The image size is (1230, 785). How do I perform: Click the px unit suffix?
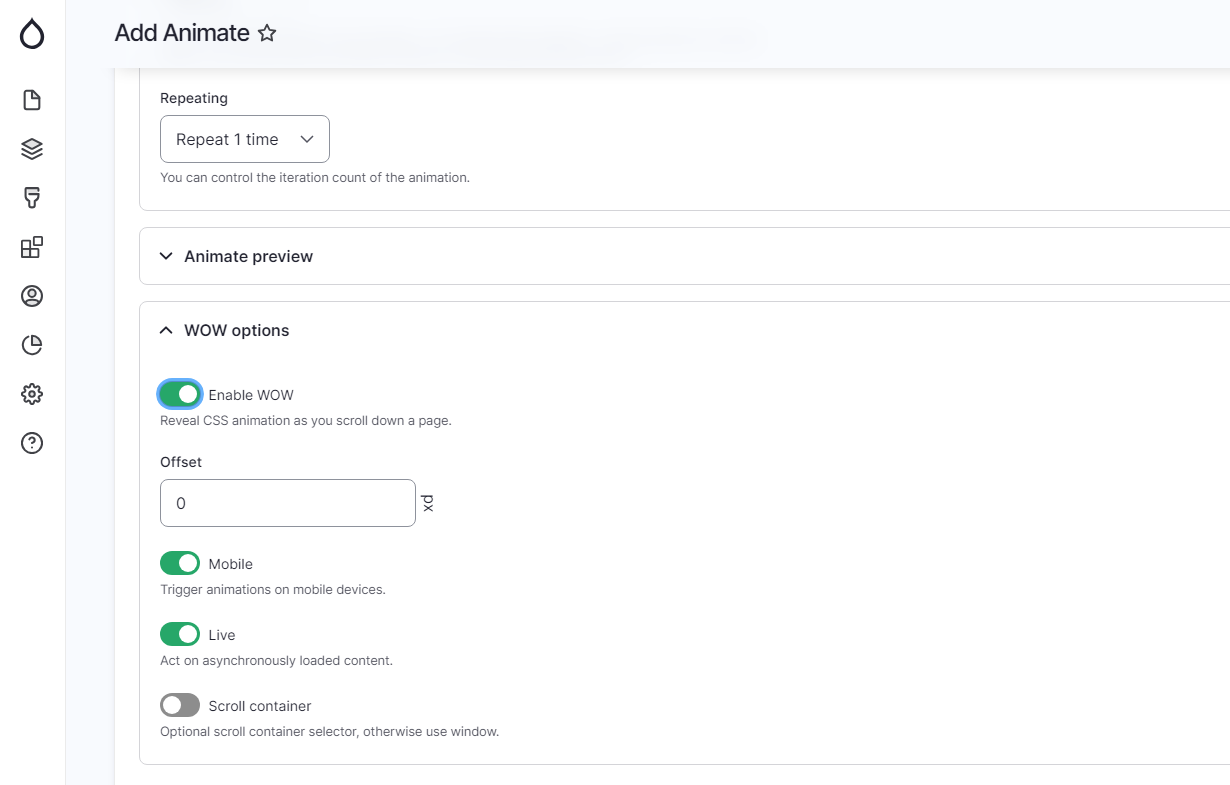(428, 503)
